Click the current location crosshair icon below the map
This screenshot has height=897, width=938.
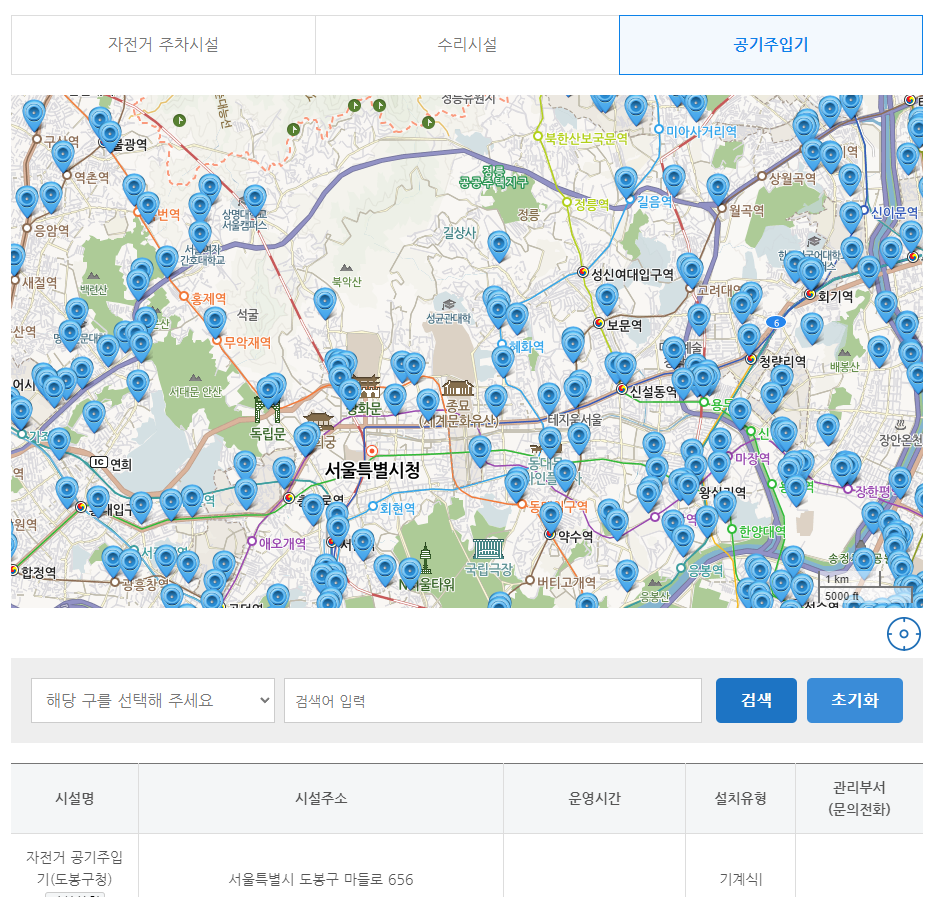coord(903,633)
